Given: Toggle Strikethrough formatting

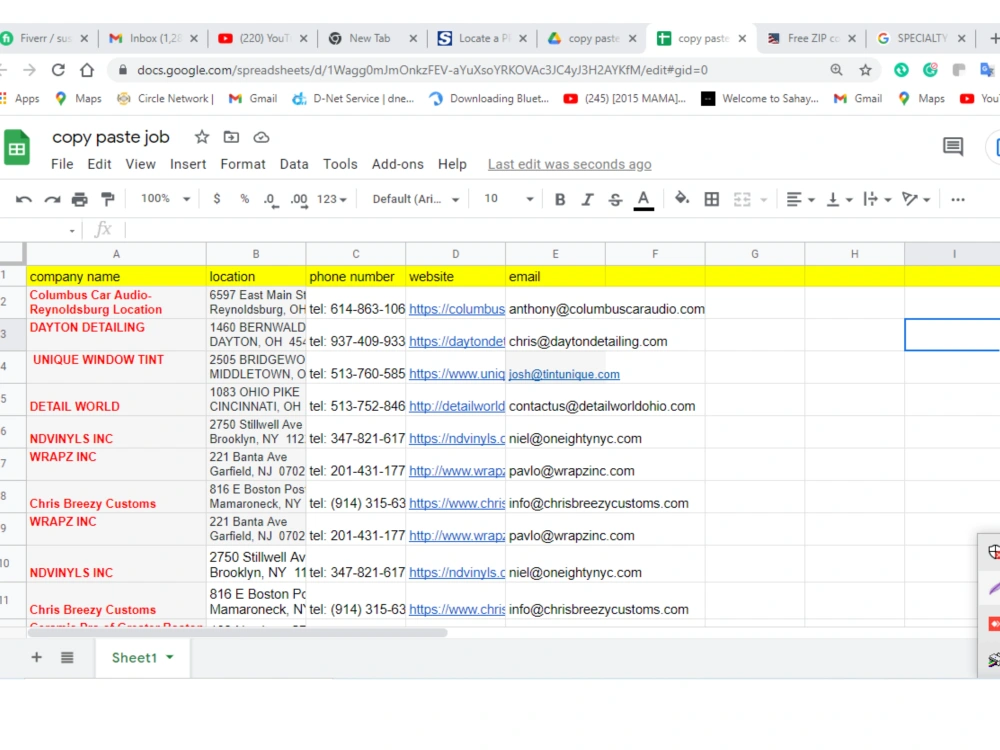Looking at the screenshot, I should click(615, 200).
